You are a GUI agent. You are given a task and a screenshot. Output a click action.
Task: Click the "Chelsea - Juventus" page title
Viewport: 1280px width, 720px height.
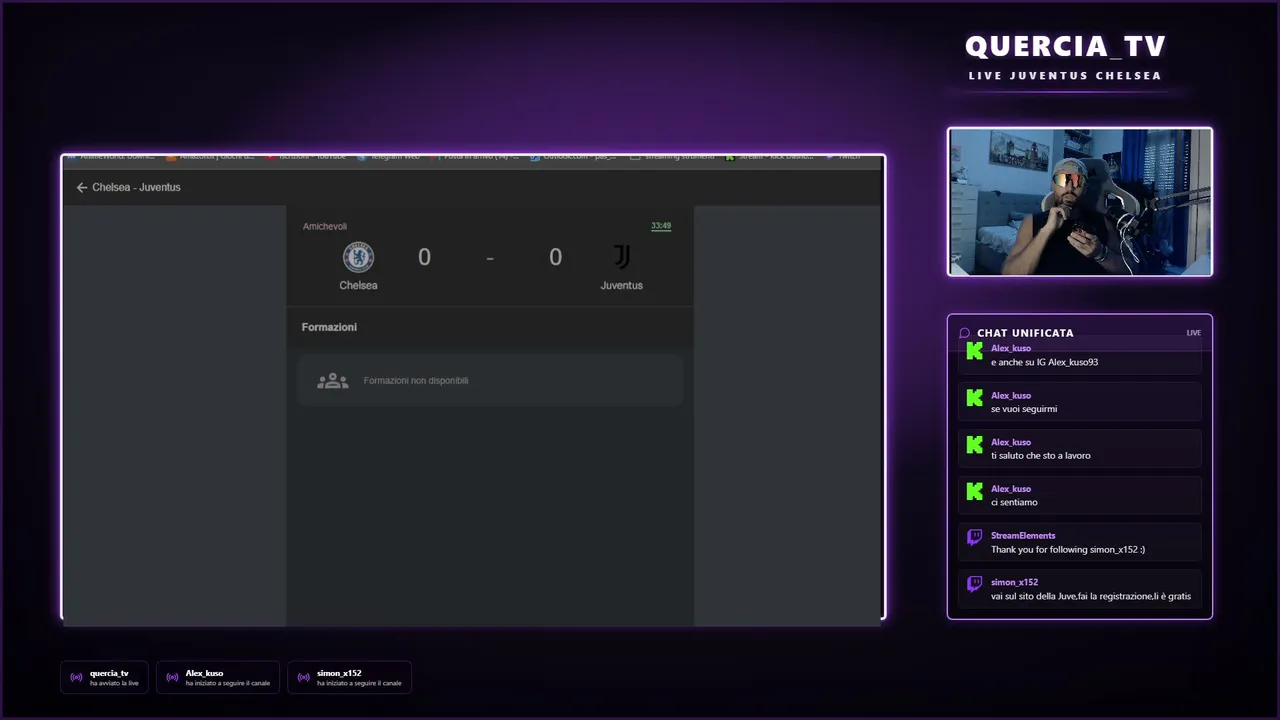[136, 187]
